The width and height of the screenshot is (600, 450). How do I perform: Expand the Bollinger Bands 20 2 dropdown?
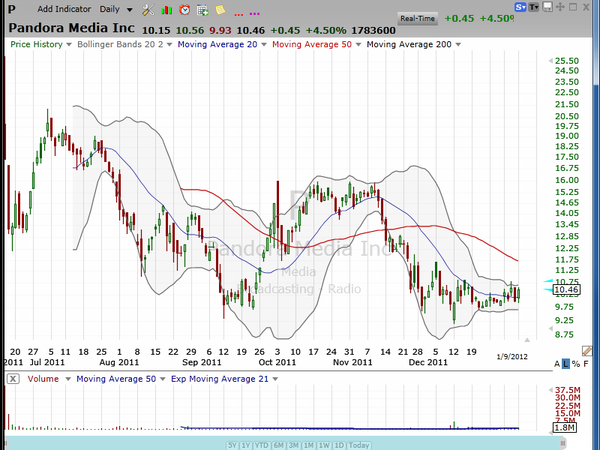pos(170,45)
